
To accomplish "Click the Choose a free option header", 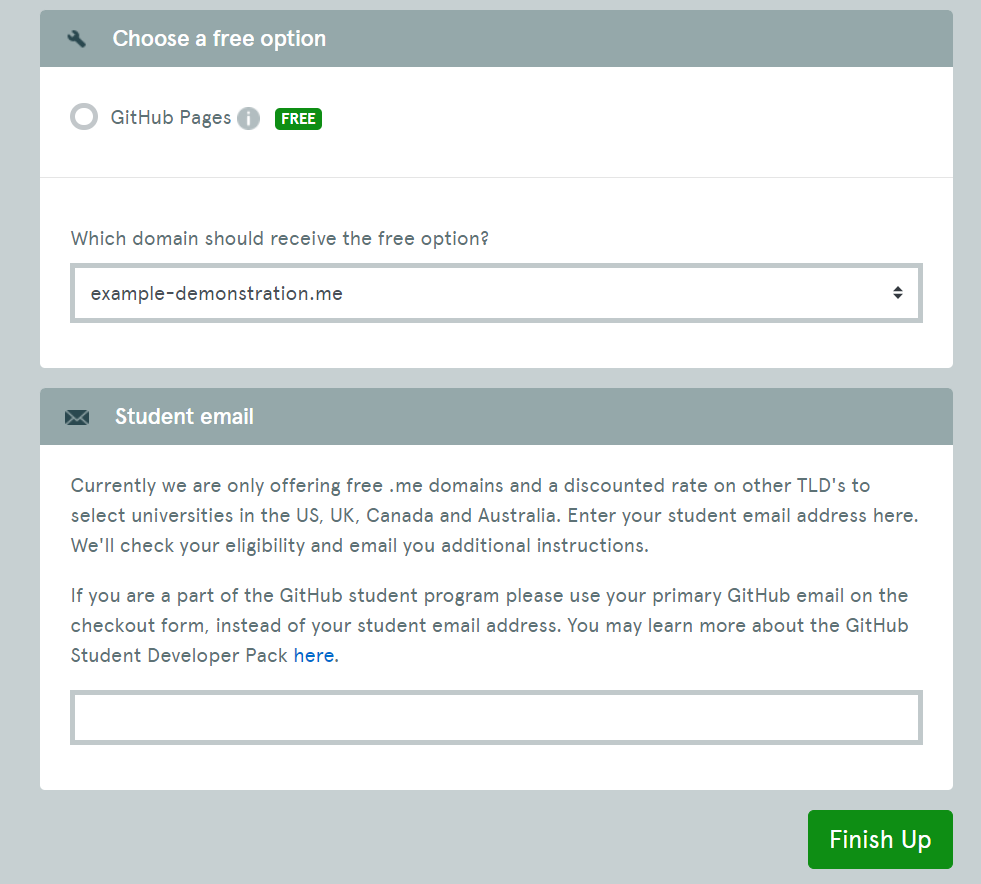I will pyautogui.click(x=219, y=38).
